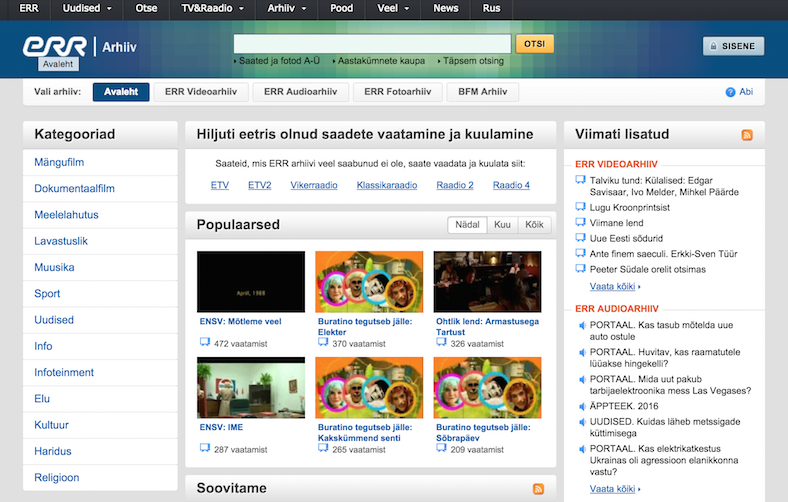Click the OTSI search button
The height and width of the screenshot is (502, 788).
[x=535, y=44]
